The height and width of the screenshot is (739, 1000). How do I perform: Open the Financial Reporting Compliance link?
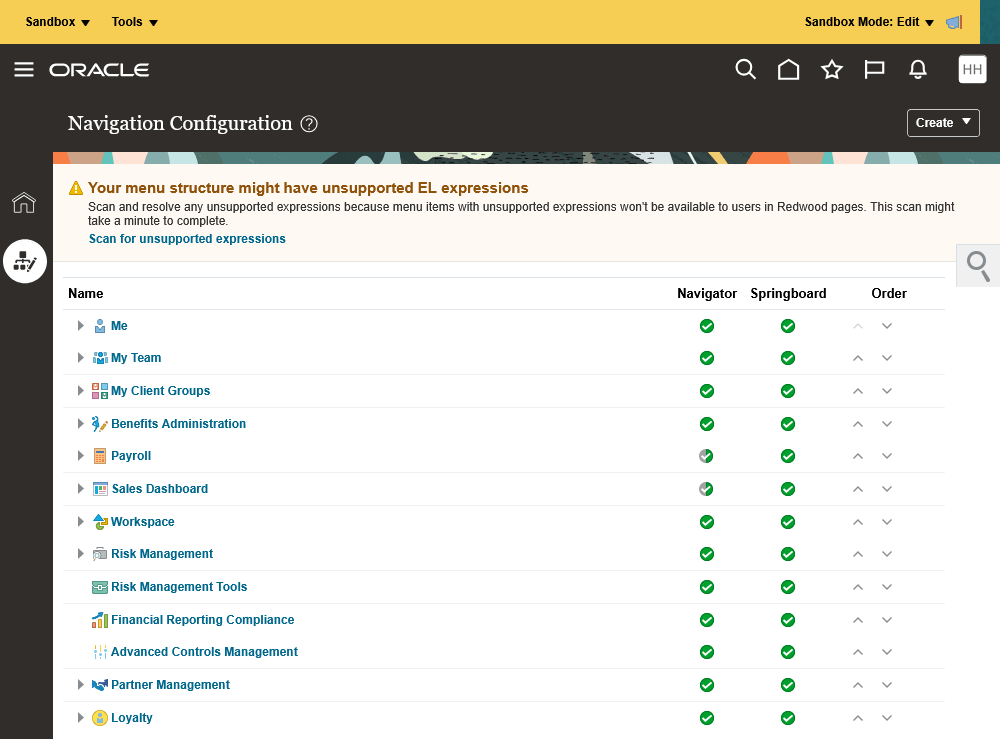pyautogui.click(x=203, y=620)
